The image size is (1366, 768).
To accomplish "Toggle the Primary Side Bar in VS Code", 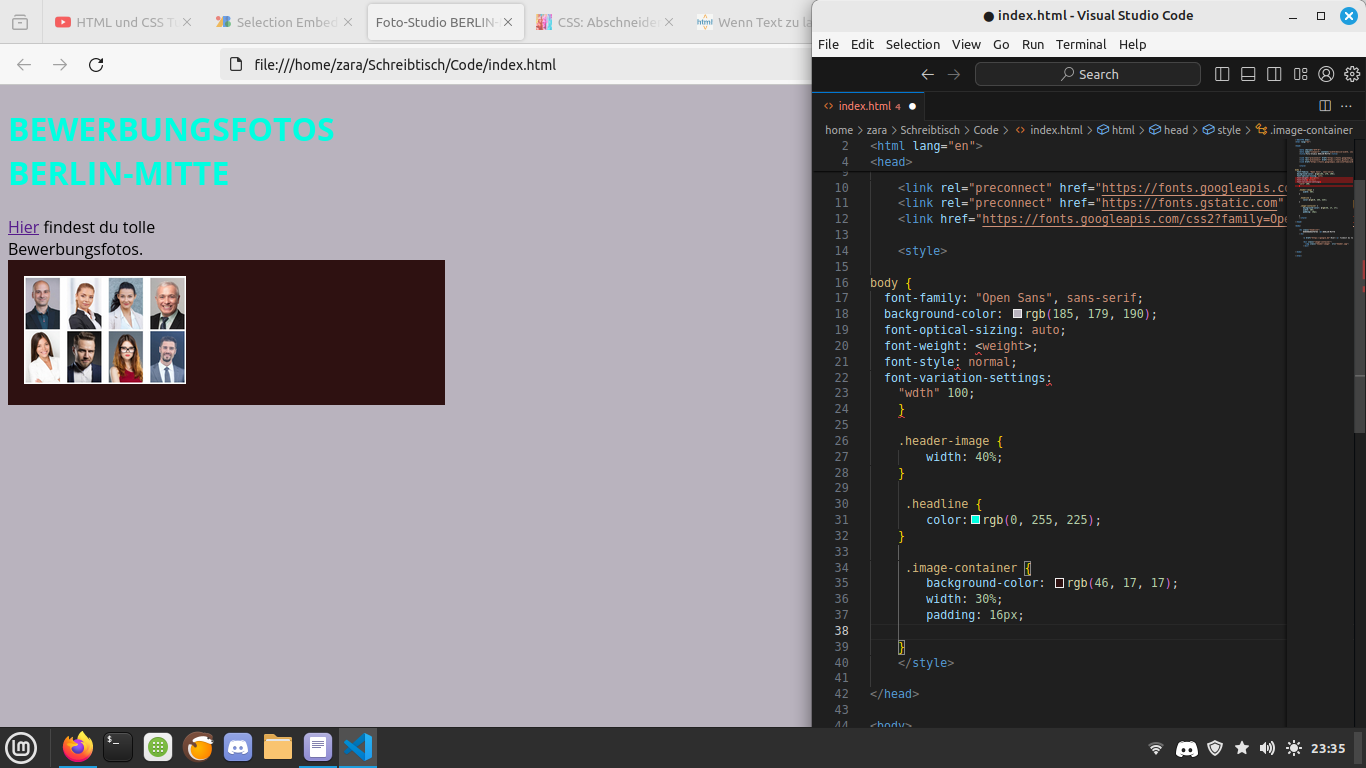I will [1222, 74].
